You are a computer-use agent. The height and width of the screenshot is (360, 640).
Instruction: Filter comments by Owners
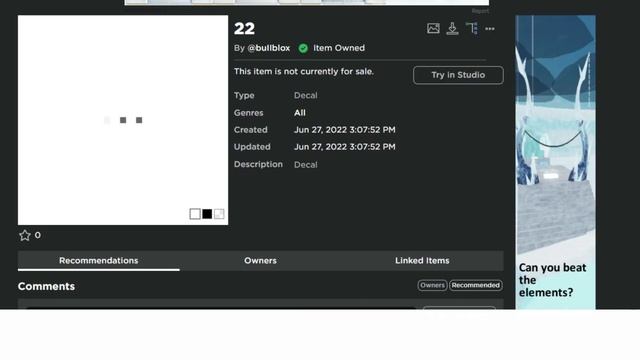click(x=432, y=285)
